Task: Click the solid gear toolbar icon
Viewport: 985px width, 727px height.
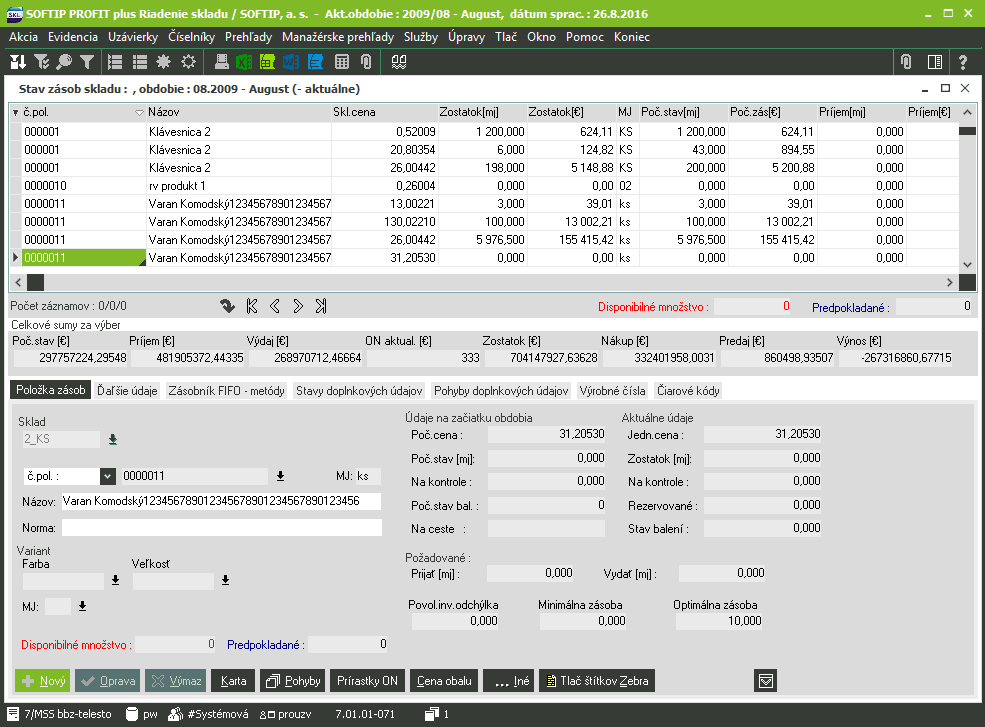Action: coord(163,62)
